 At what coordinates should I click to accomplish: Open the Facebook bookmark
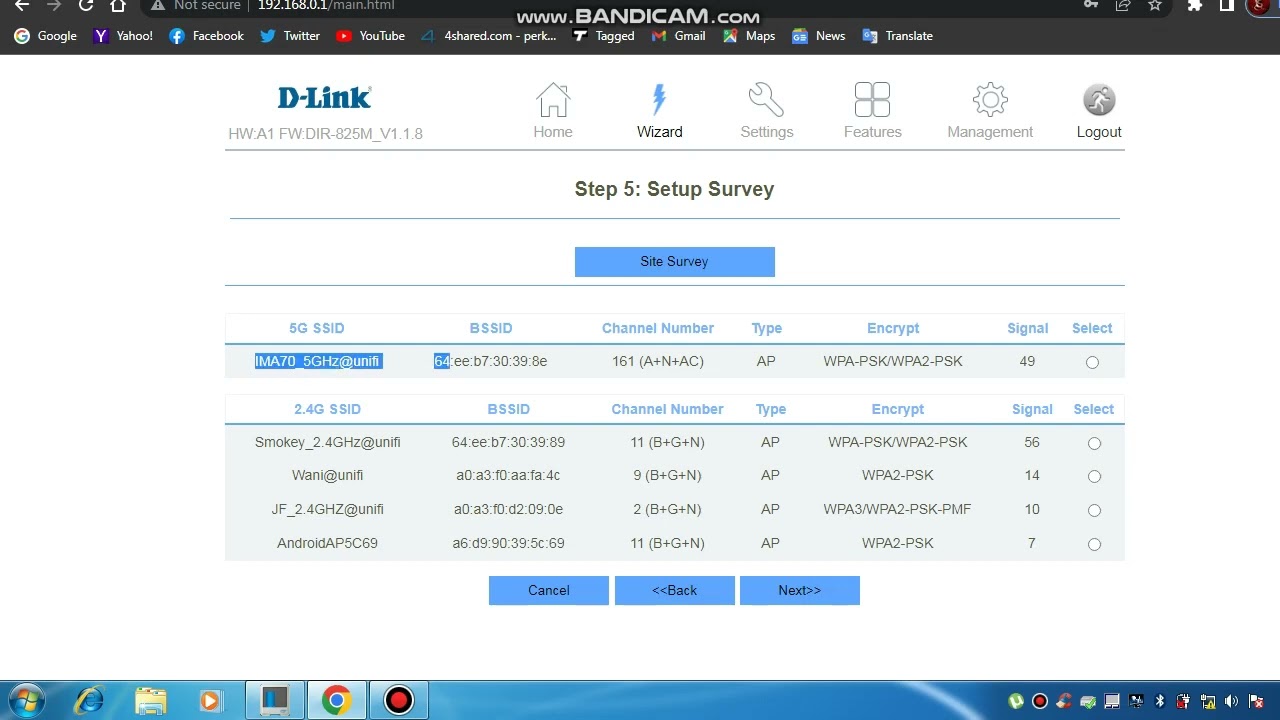(x=206, y=36)
